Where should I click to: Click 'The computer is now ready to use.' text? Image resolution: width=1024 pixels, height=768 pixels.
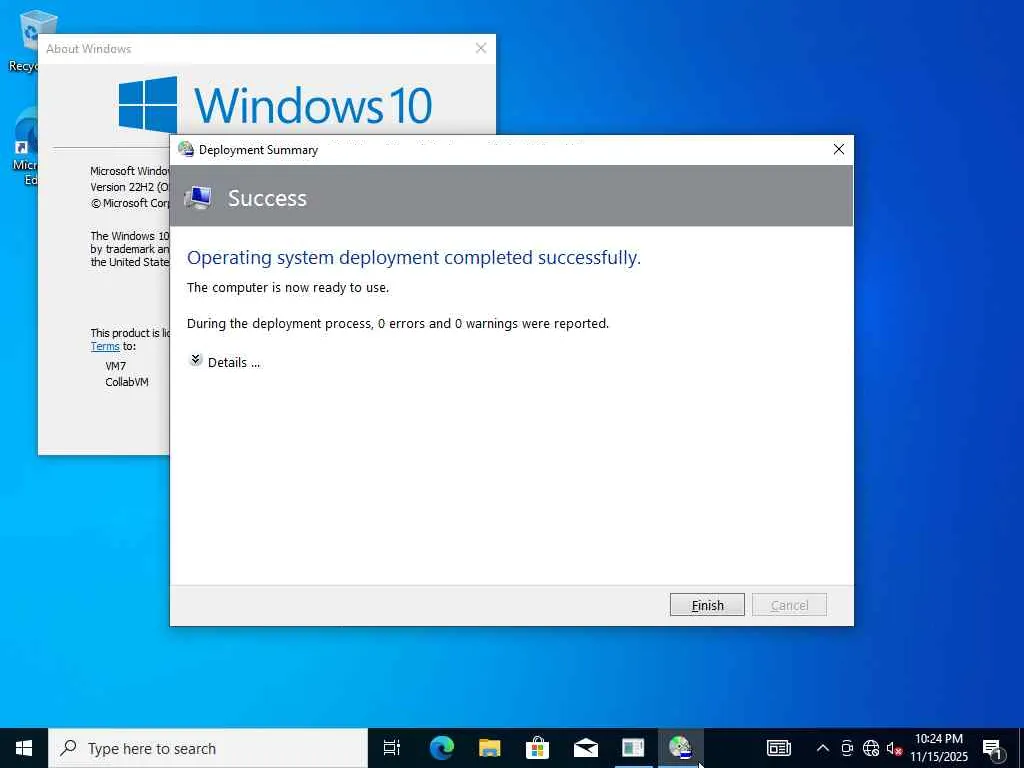(x=287, y=287)
